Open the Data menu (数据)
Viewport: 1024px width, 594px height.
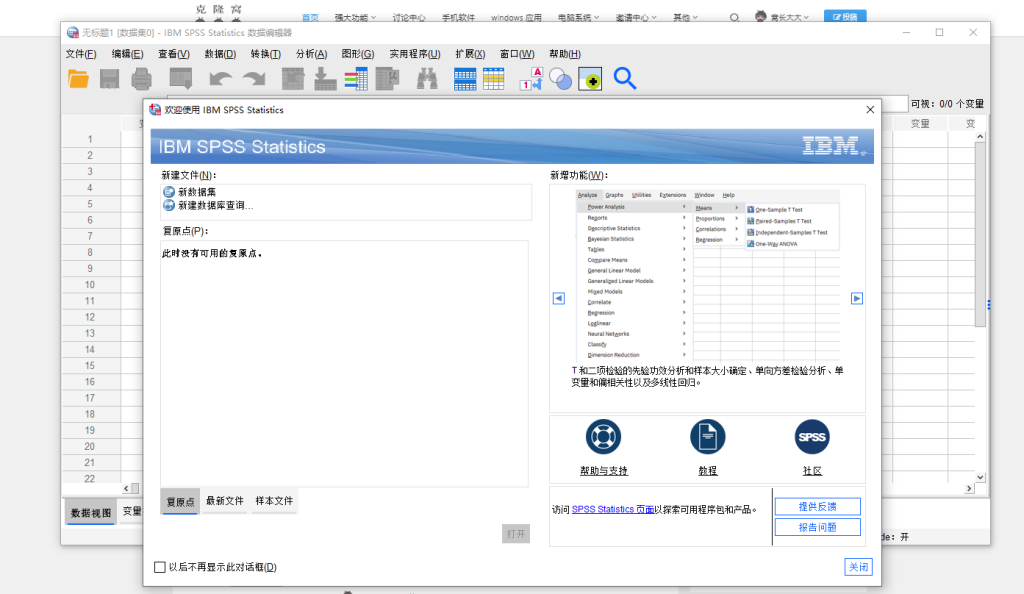point(220,54)
